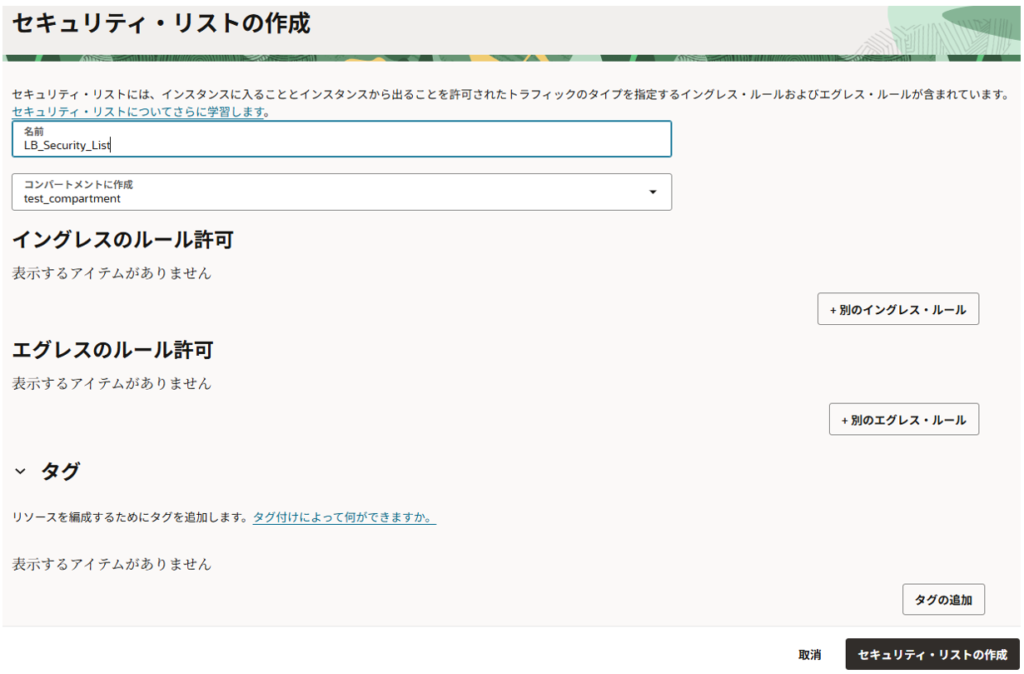The image size is (1024, 674).
Task: Open タグ付けによって何ができますか link
Action: [343, 517]
